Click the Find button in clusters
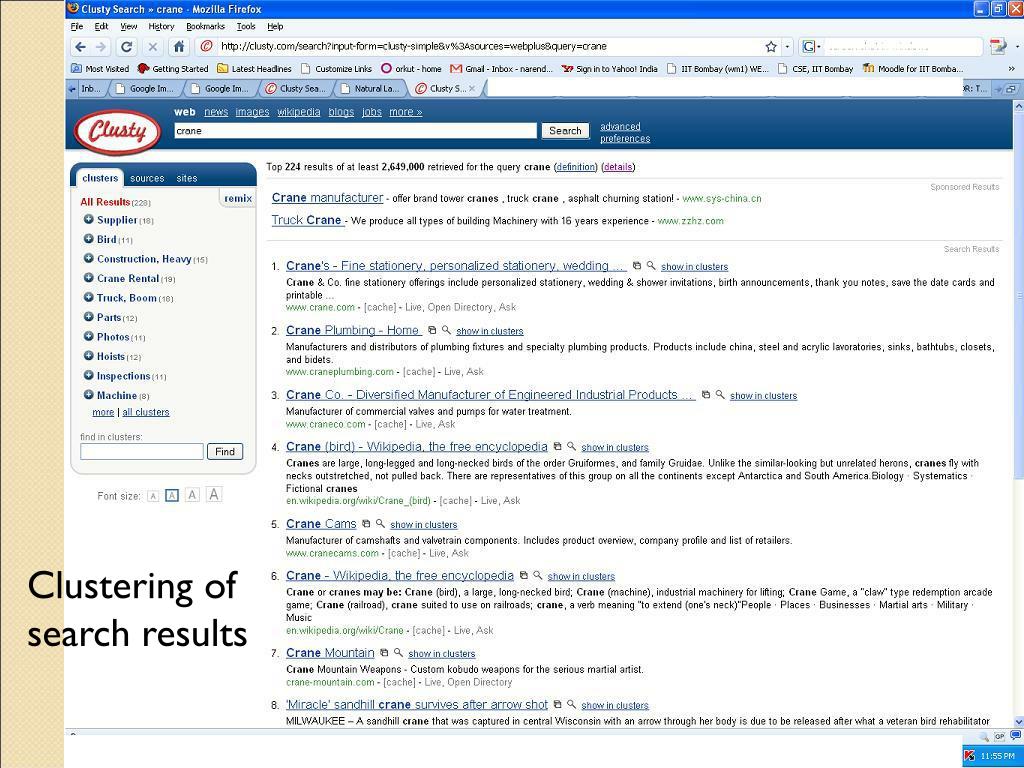Viewport: 1024px width, 768px height. pyautogui.click(x=225, y=451)
